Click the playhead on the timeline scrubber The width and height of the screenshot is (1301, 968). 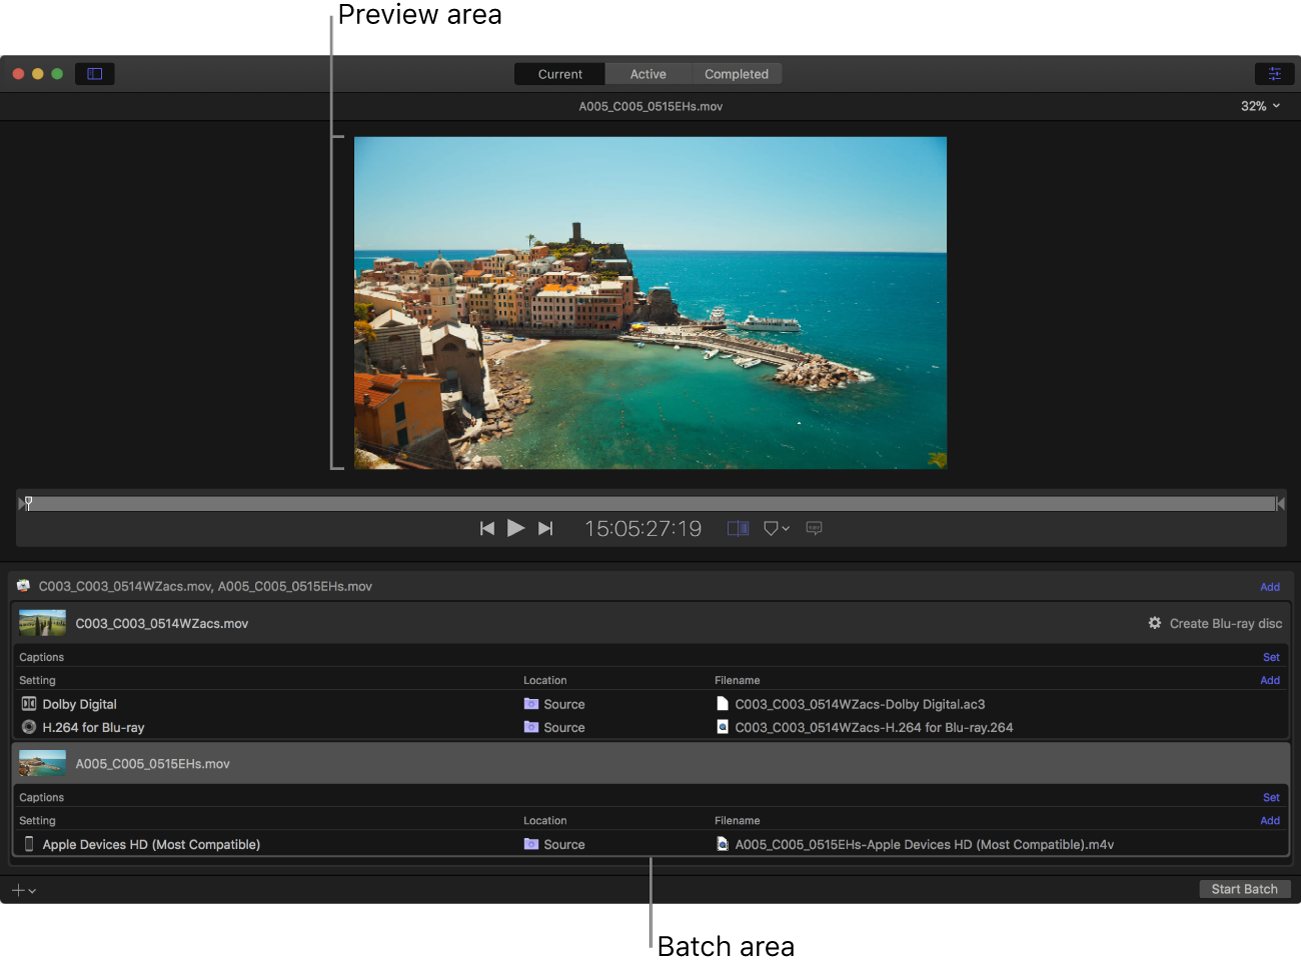29,503
